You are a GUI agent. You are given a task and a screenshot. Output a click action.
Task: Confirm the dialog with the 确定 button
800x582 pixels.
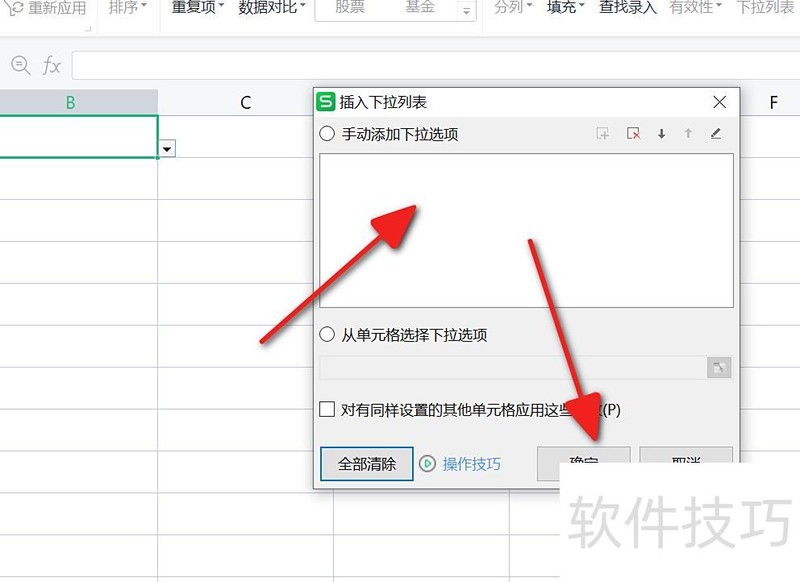click(586, 463)
